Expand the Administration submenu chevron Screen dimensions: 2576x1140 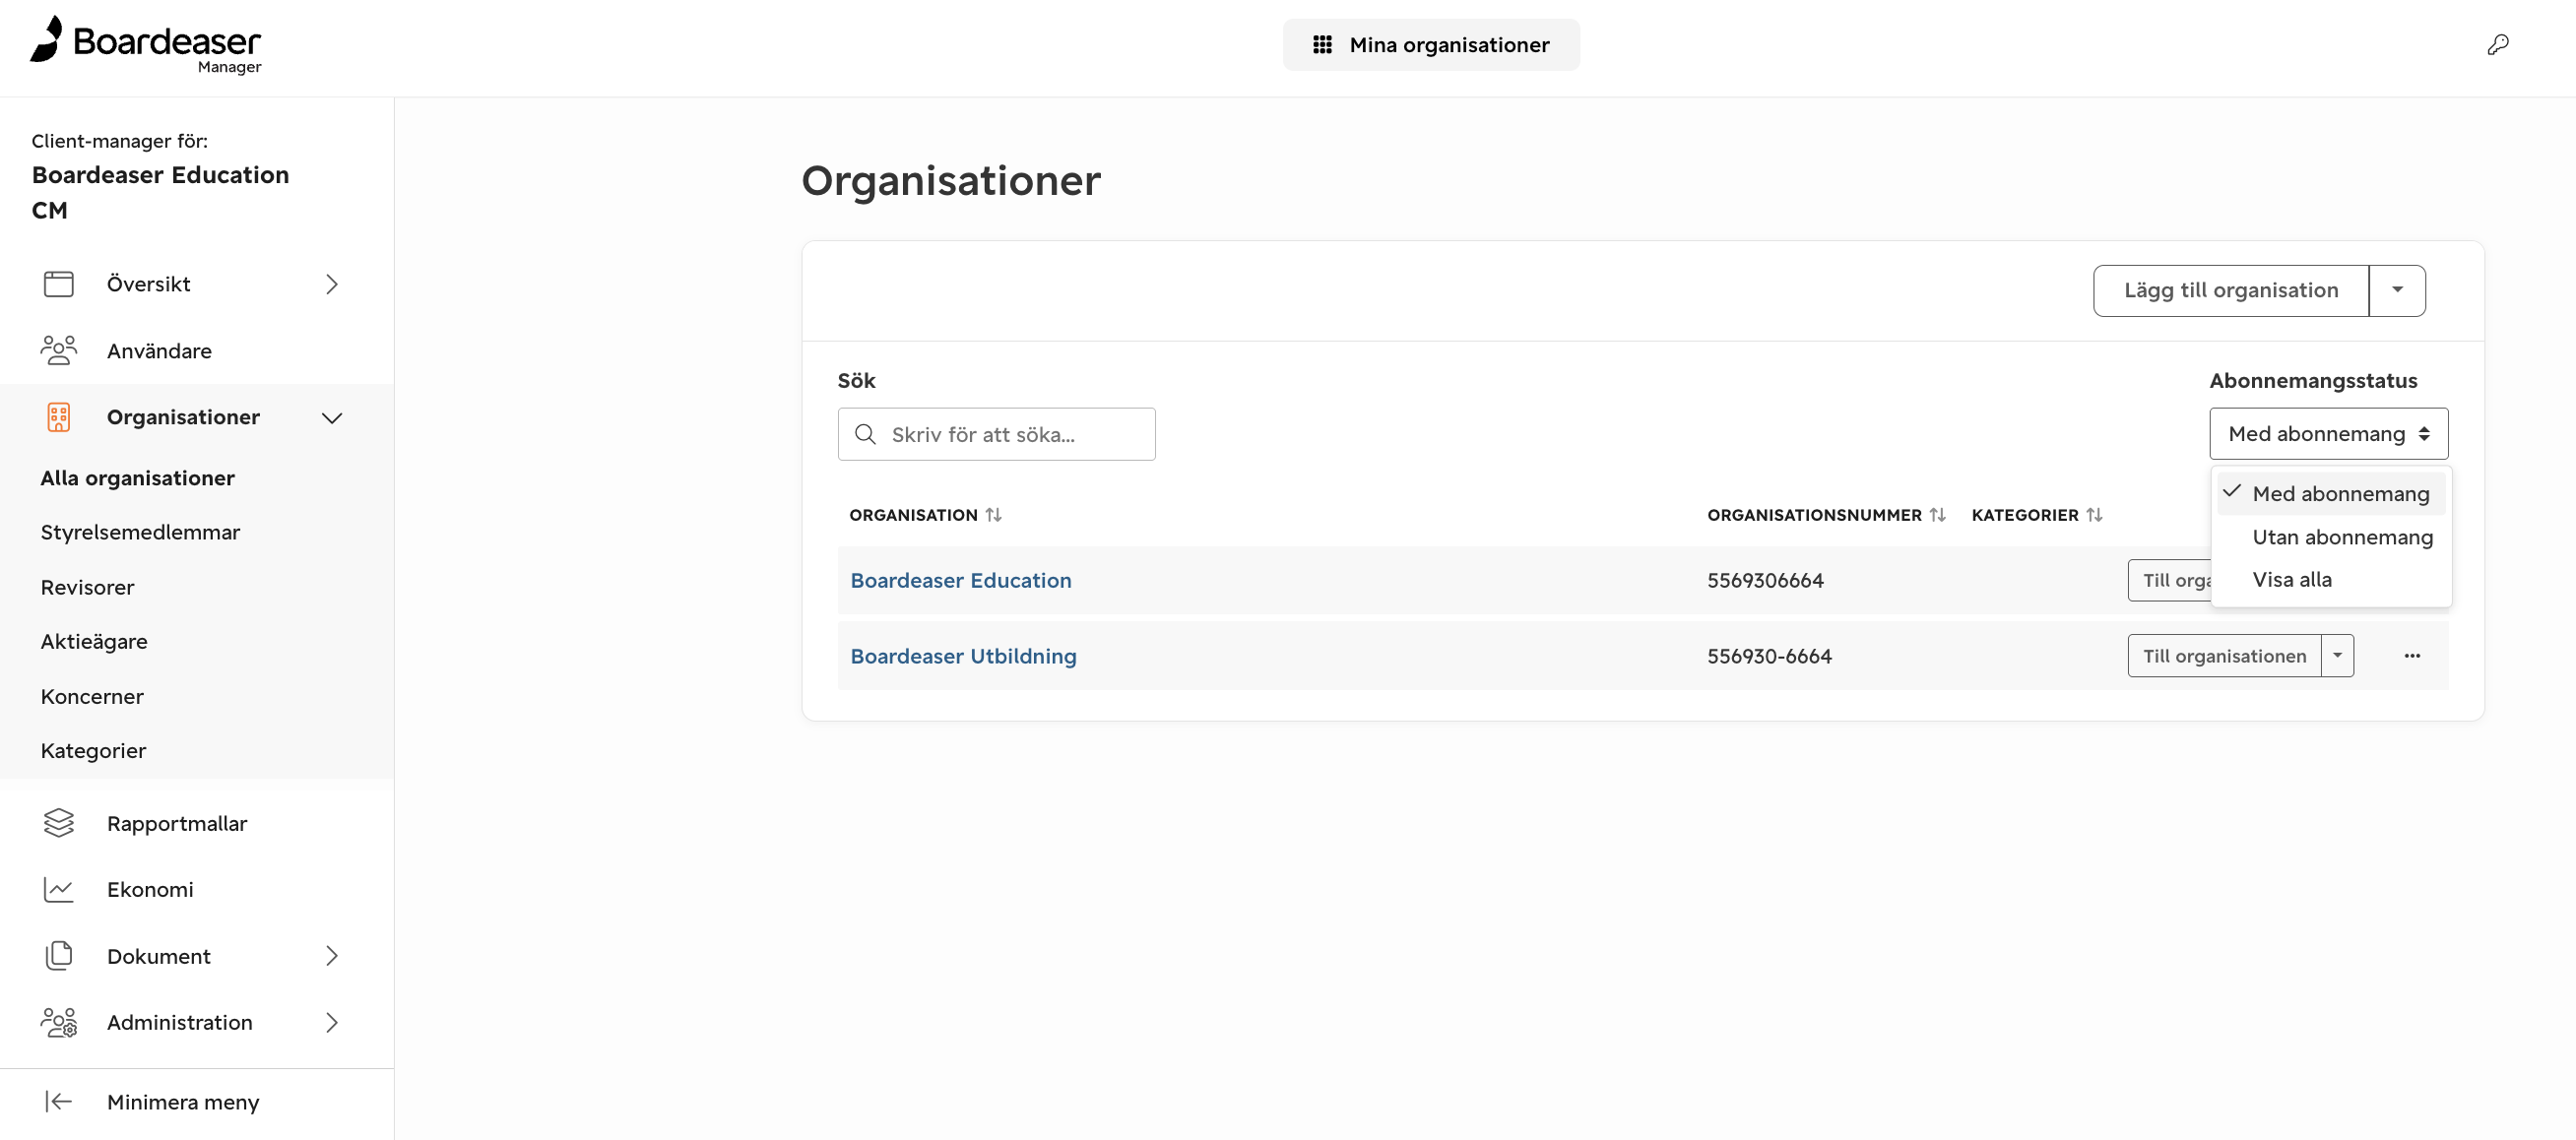pos(332,1022)
